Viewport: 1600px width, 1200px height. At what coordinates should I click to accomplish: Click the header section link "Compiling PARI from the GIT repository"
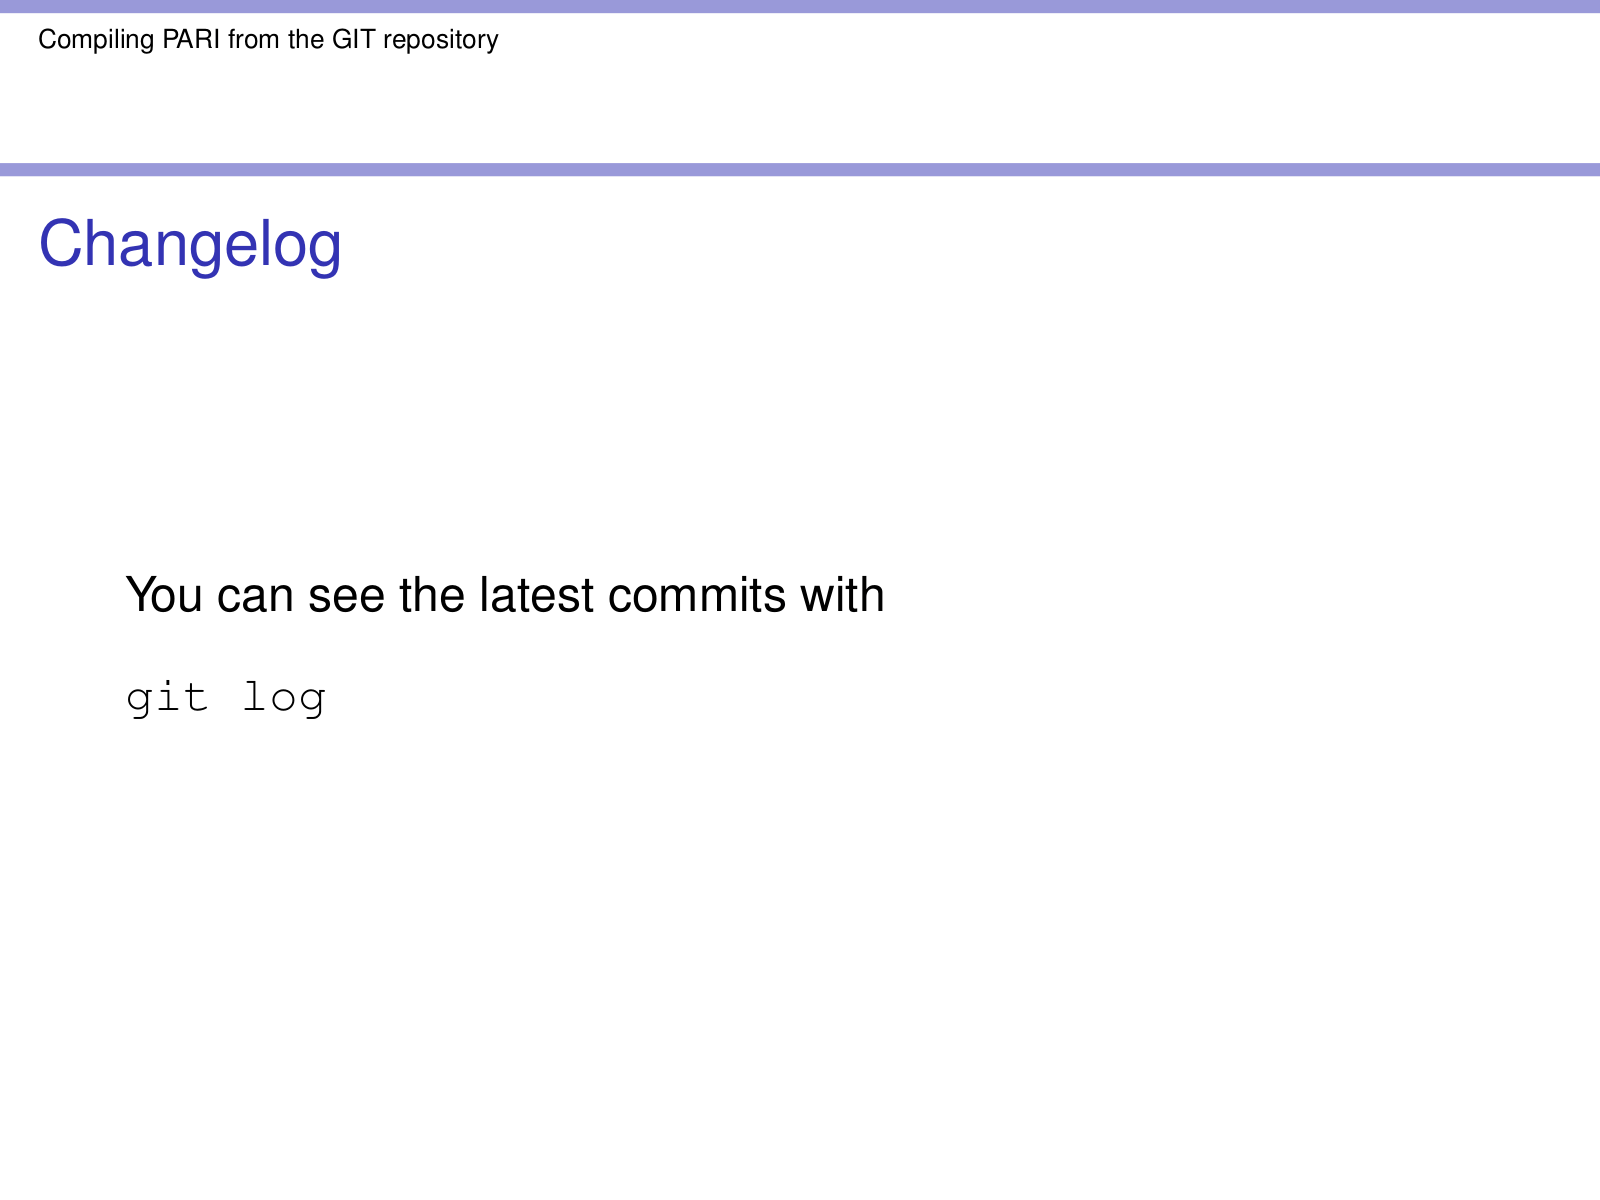pyautogui.click(x=268, y=40)
